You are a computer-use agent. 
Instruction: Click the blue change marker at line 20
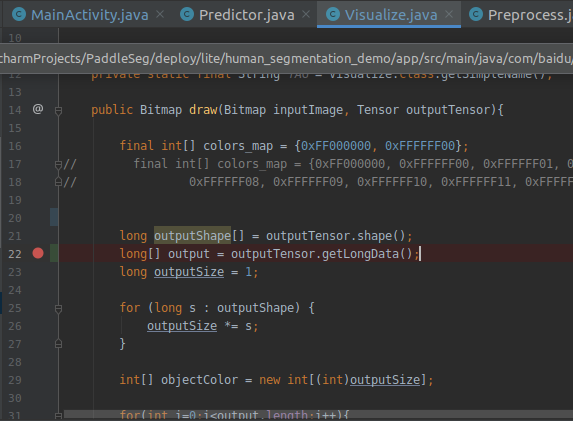pyautogui.click(x=54, y=217)
